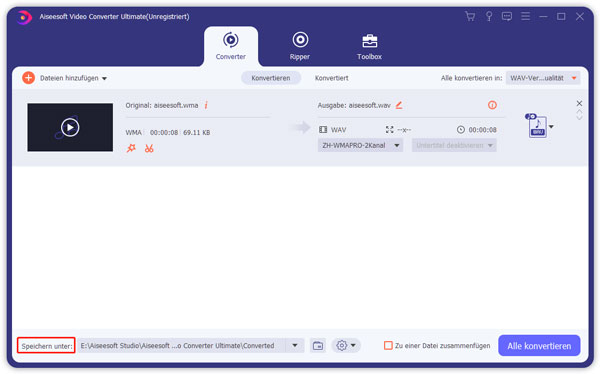600x374 pixels.
Task: Switch to the Ripper tab
Action: click(300, 46)
